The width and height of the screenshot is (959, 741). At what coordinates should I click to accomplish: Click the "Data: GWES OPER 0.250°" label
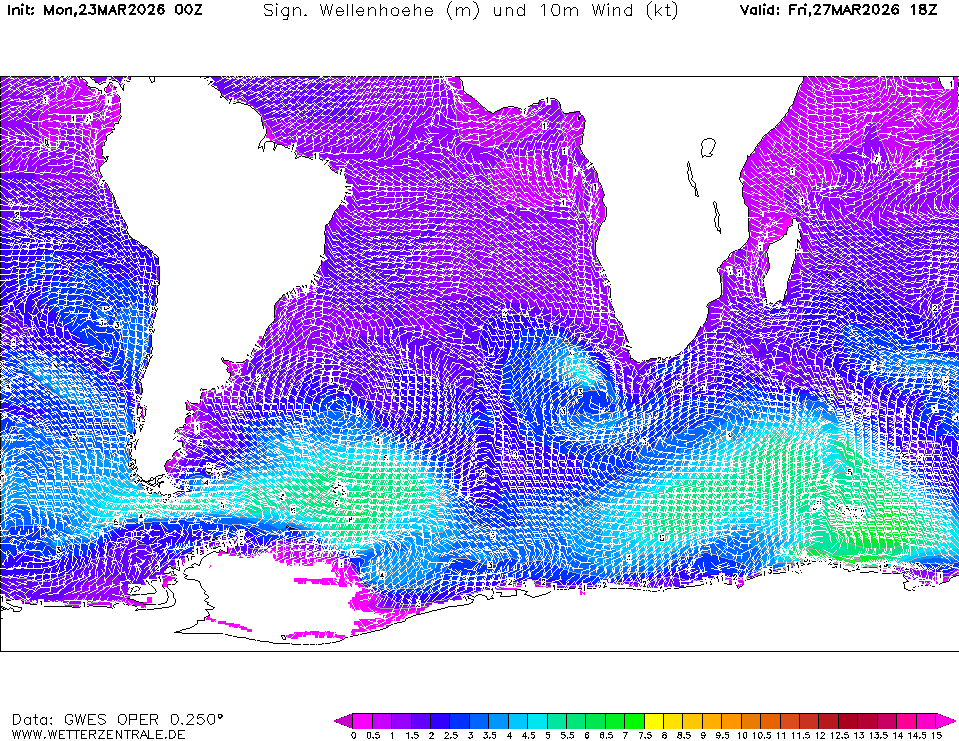click(117, 718)
